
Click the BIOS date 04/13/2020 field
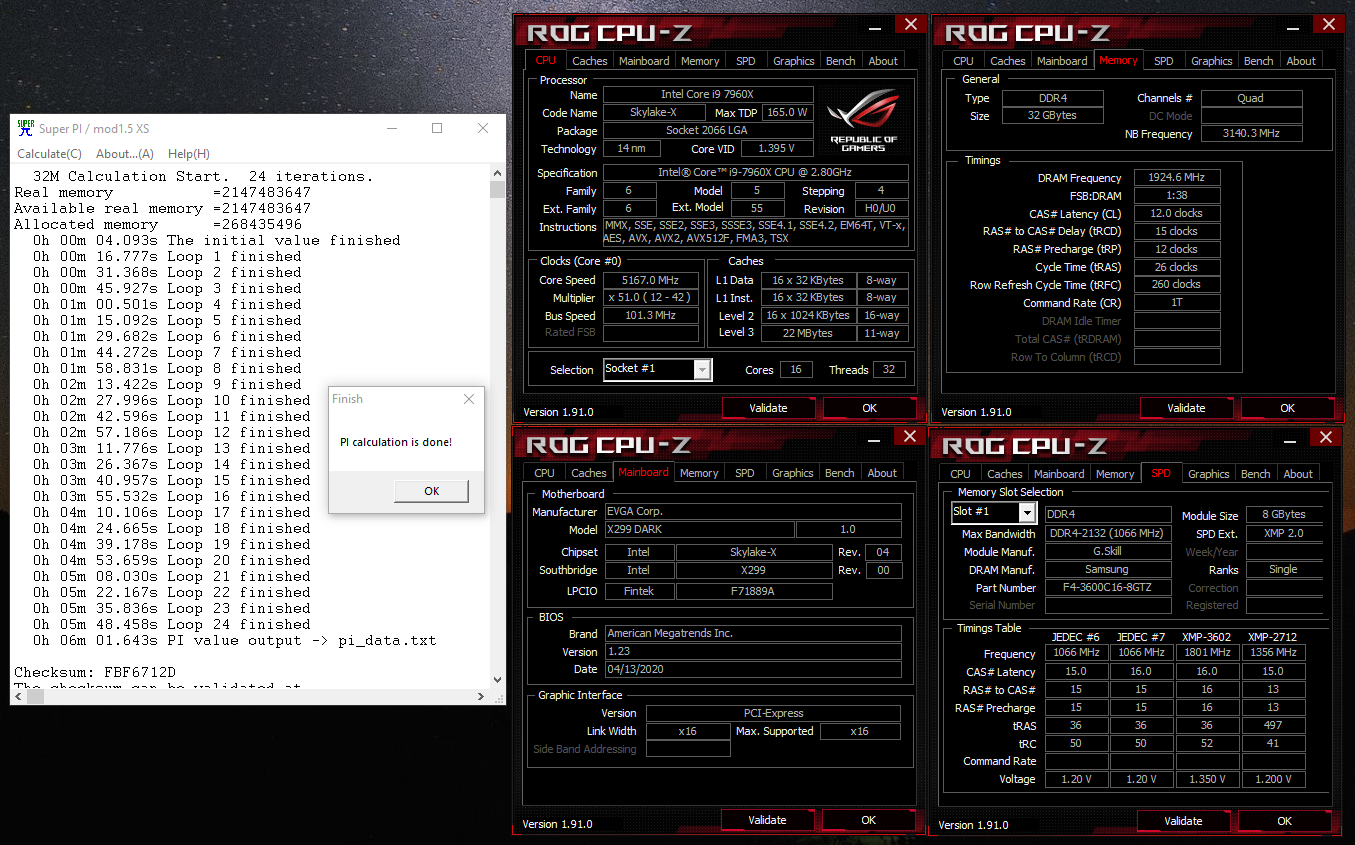[753, 669]
